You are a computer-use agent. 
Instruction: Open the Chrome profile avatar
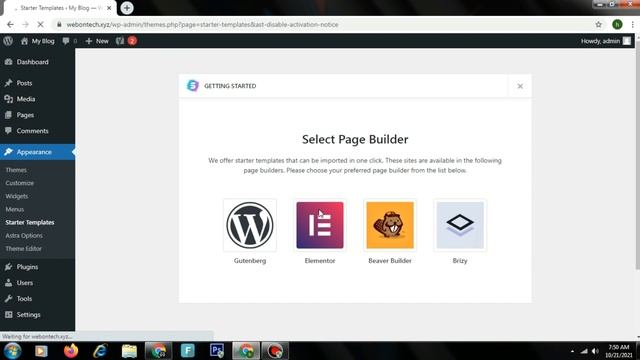click(617, 24)
